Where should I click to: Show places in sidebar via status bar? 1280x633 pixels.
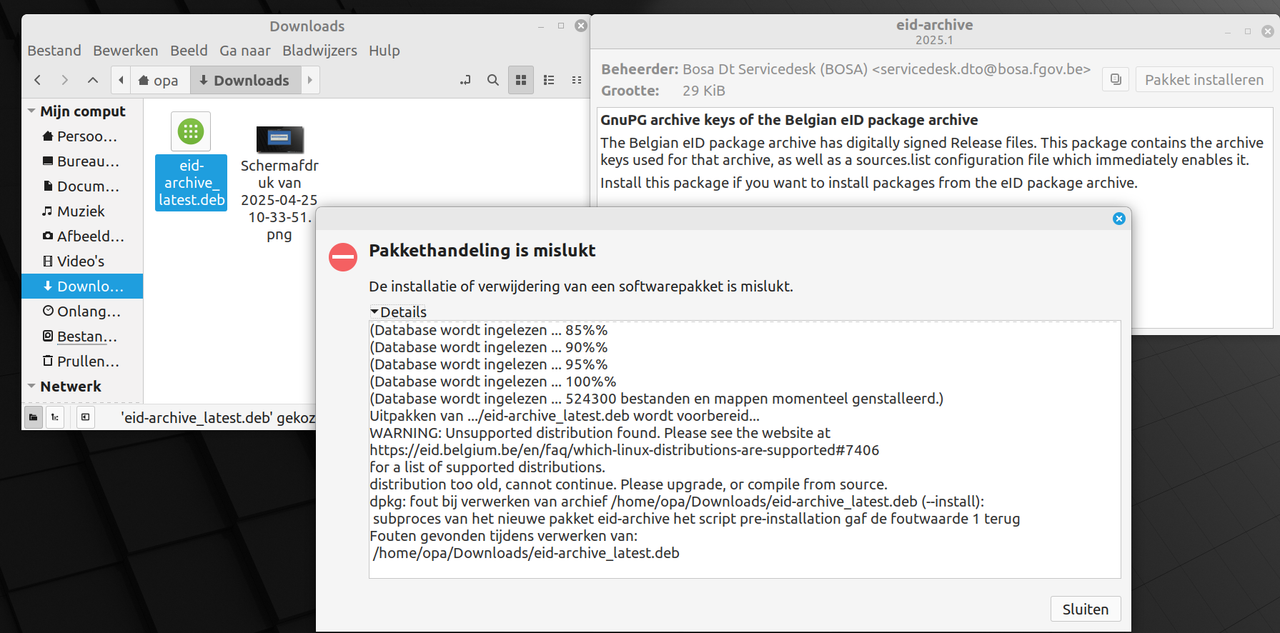tap(33, 416)
